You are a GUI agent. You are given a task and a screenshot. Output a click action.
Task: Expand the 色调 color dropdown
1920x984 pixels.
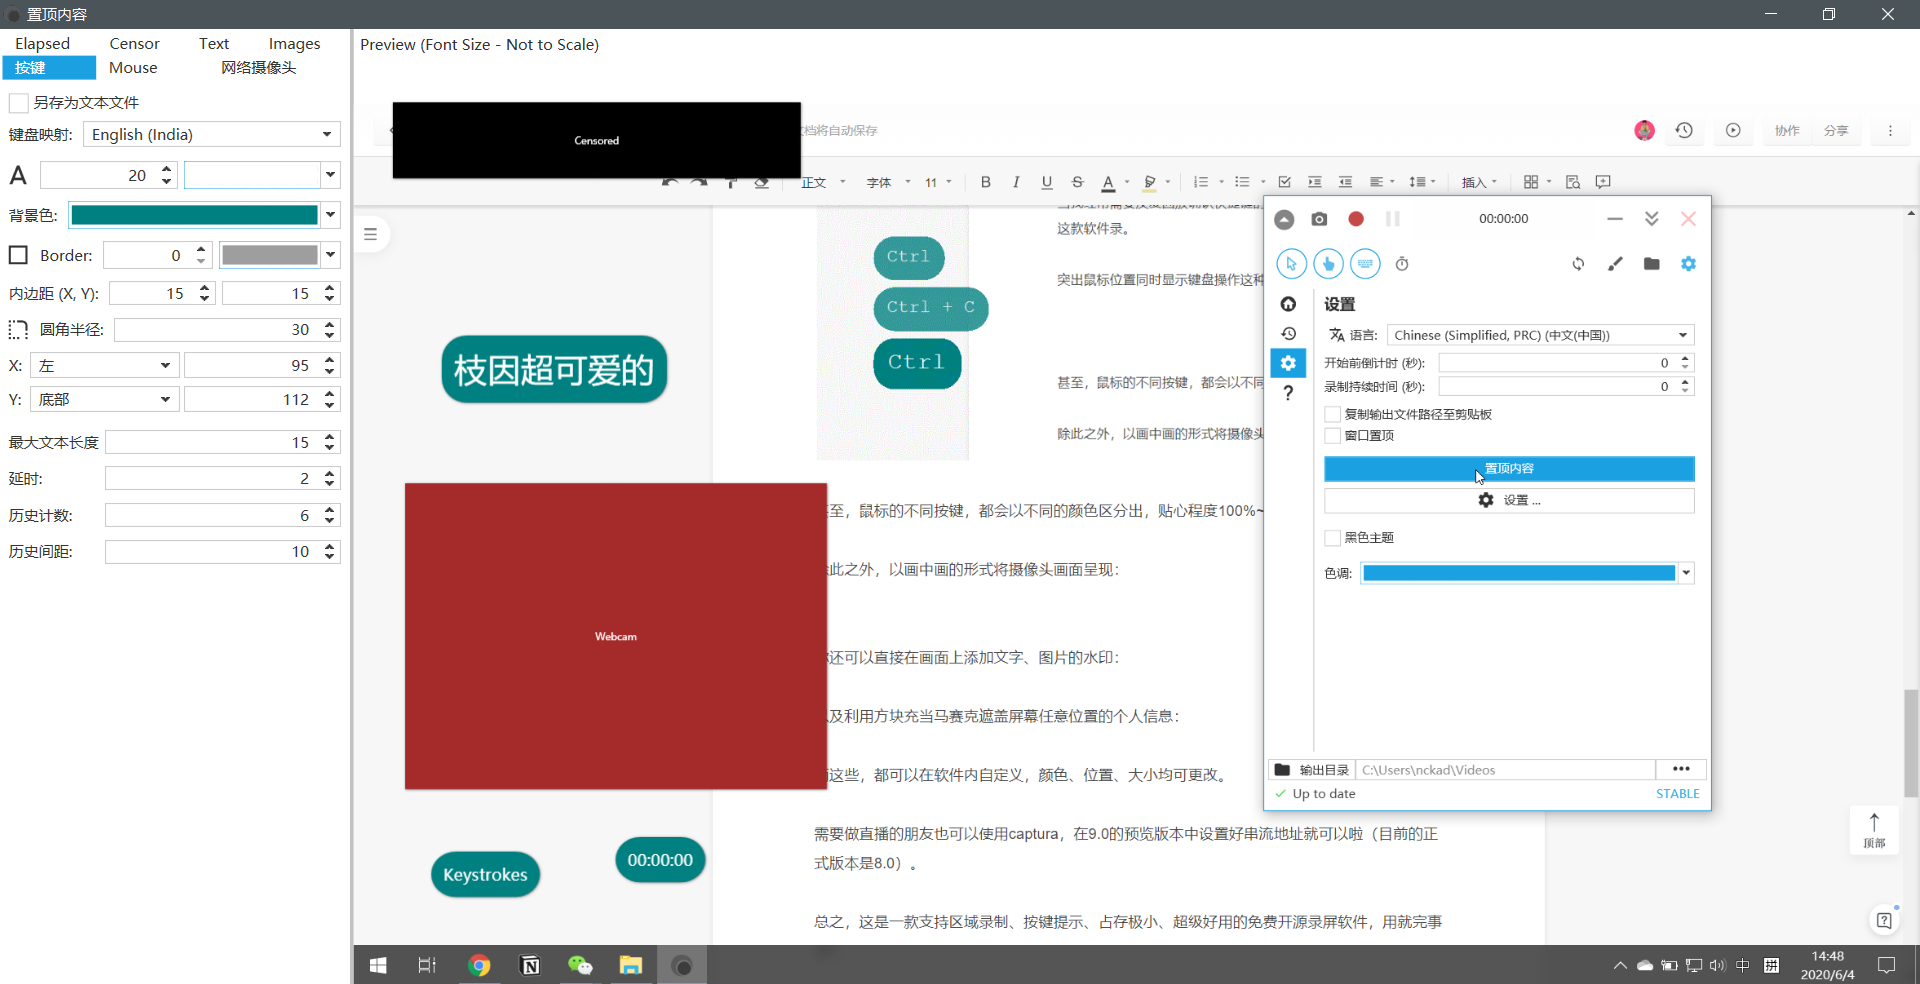[1685, 573]
